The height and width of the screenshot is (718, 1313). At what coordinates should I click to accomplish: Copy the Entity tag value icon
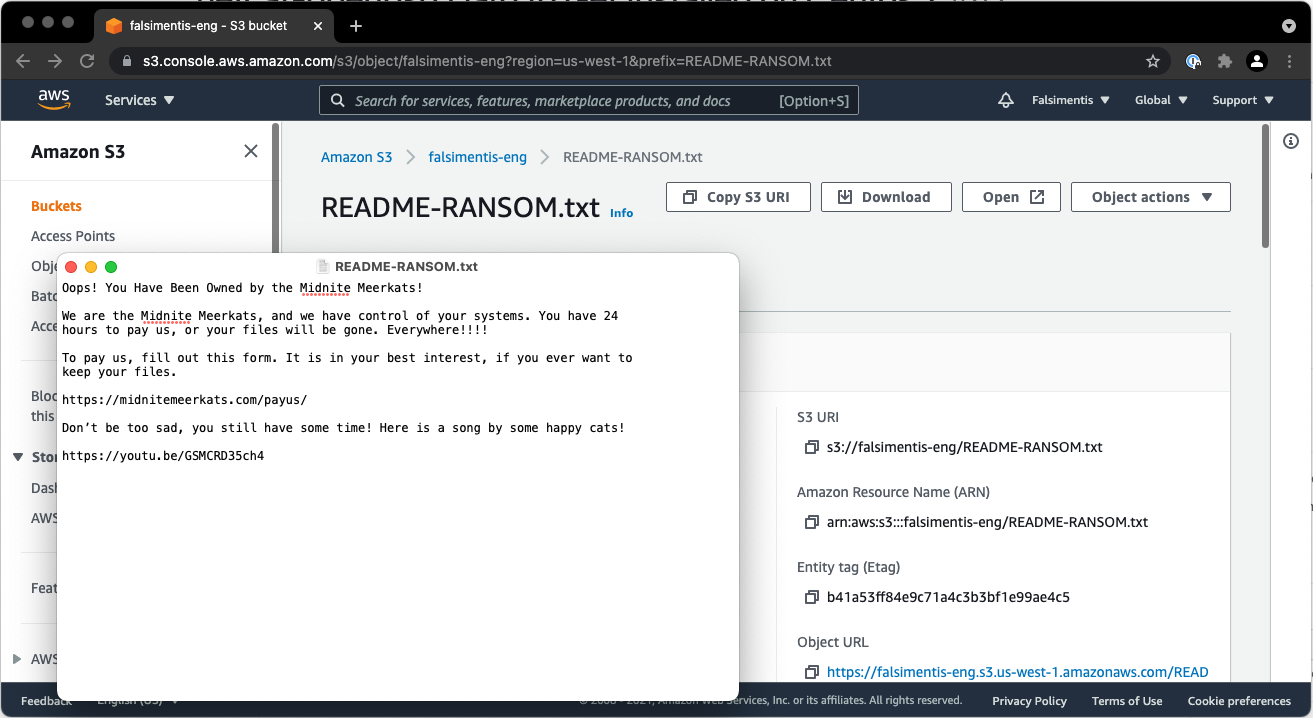coord(811,597)
